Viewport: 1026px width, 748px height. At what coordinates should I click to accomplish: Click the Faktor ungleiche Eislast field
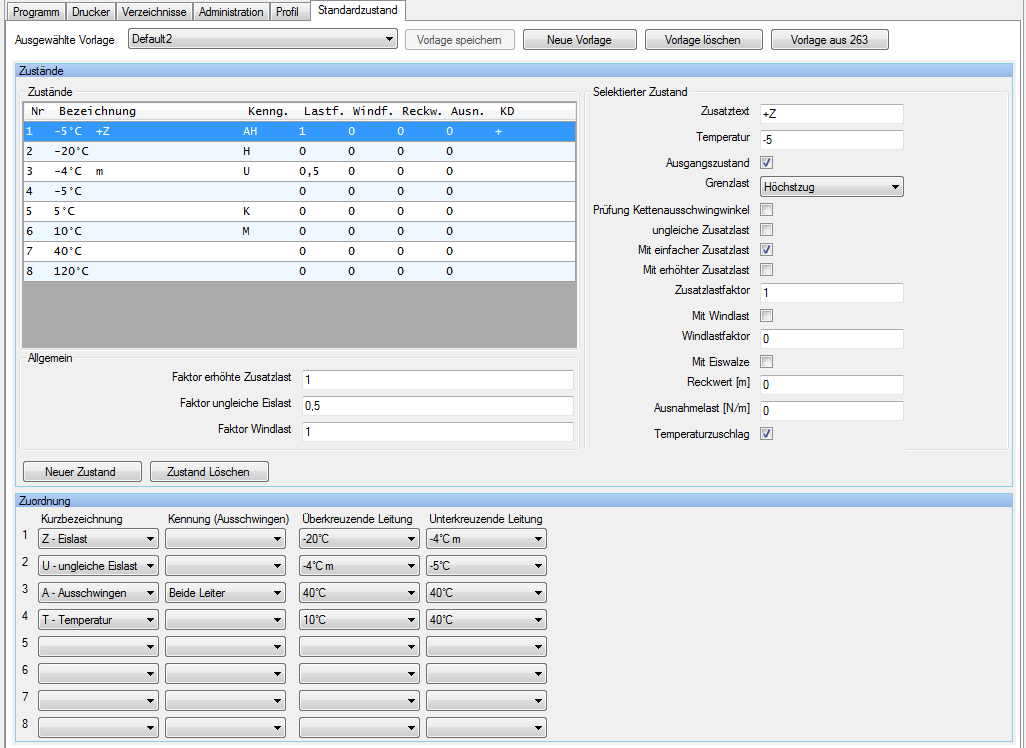(x=437, y=406)
